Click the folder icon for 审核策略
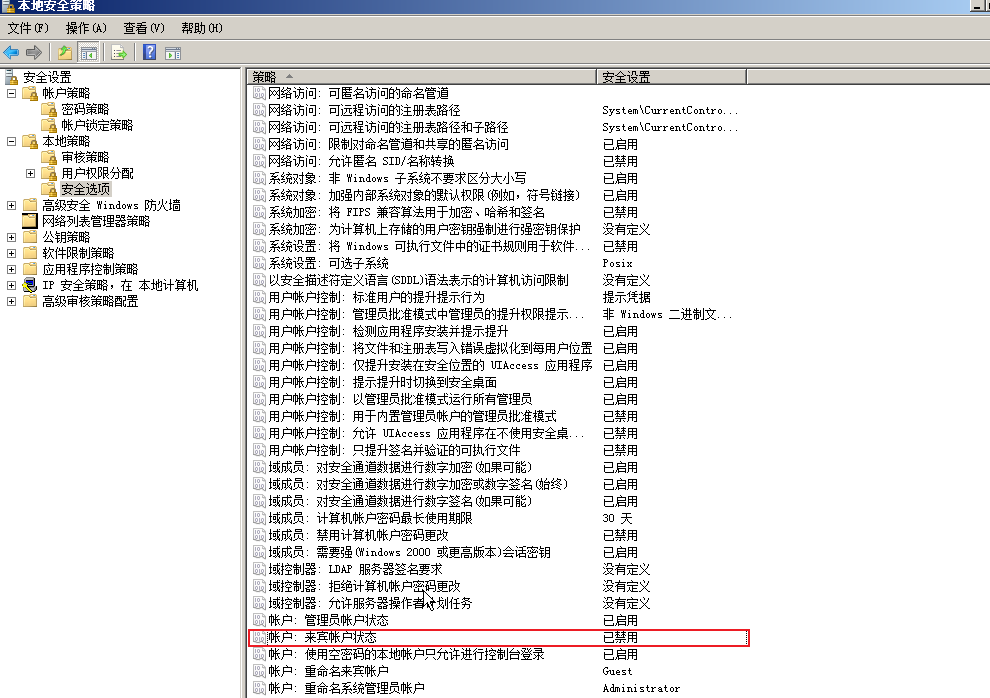Image resolution: width=990 pixels, height=698 pixels. pyautogui.click(x=49, y=158)
